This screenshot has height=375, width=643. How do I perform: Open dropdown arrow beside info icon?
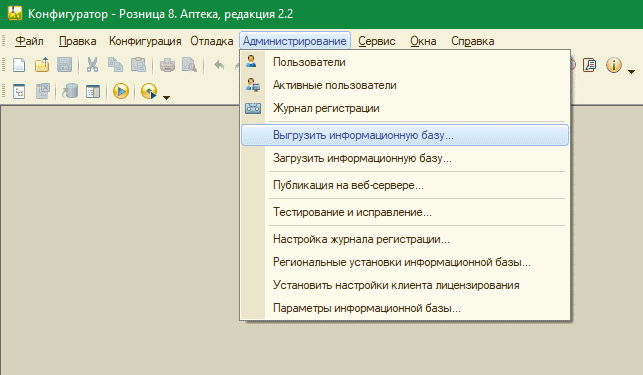coord(632,72)
